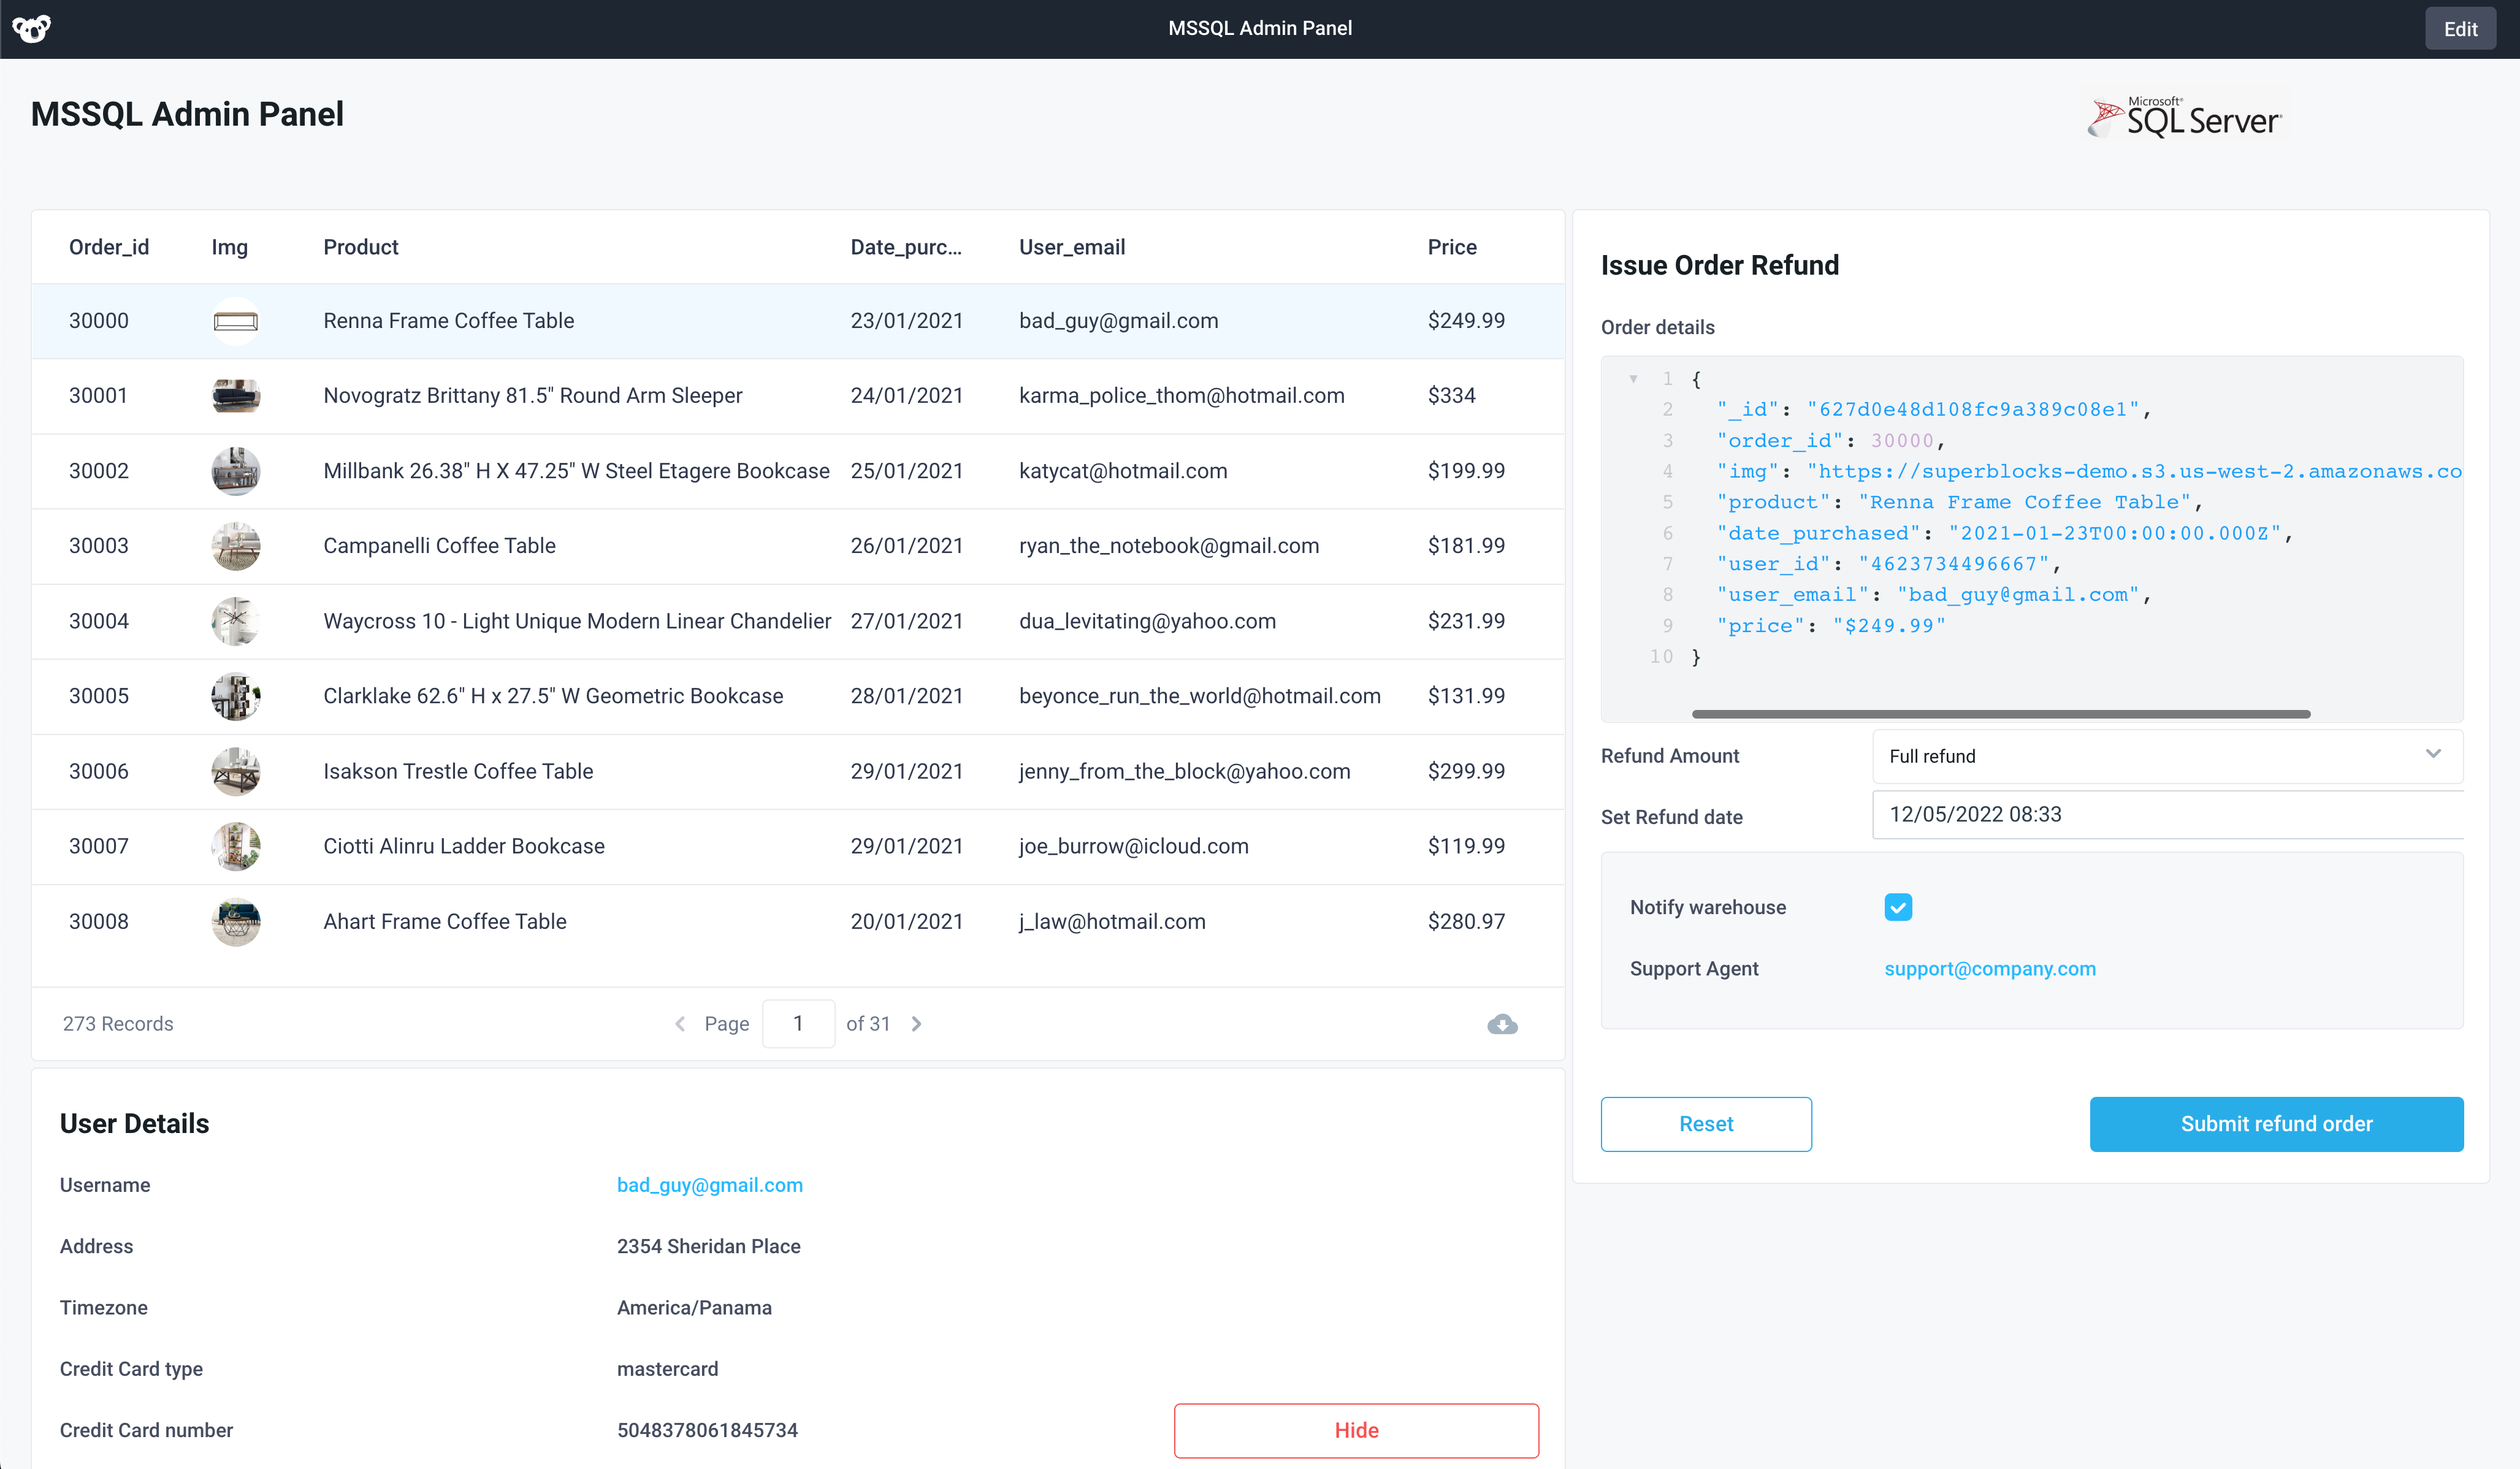Image resolution: width=2520 pixels, height=1469 pixels.
Task: Open Clarklake Geometric Bookcase image
Action: 236,696
